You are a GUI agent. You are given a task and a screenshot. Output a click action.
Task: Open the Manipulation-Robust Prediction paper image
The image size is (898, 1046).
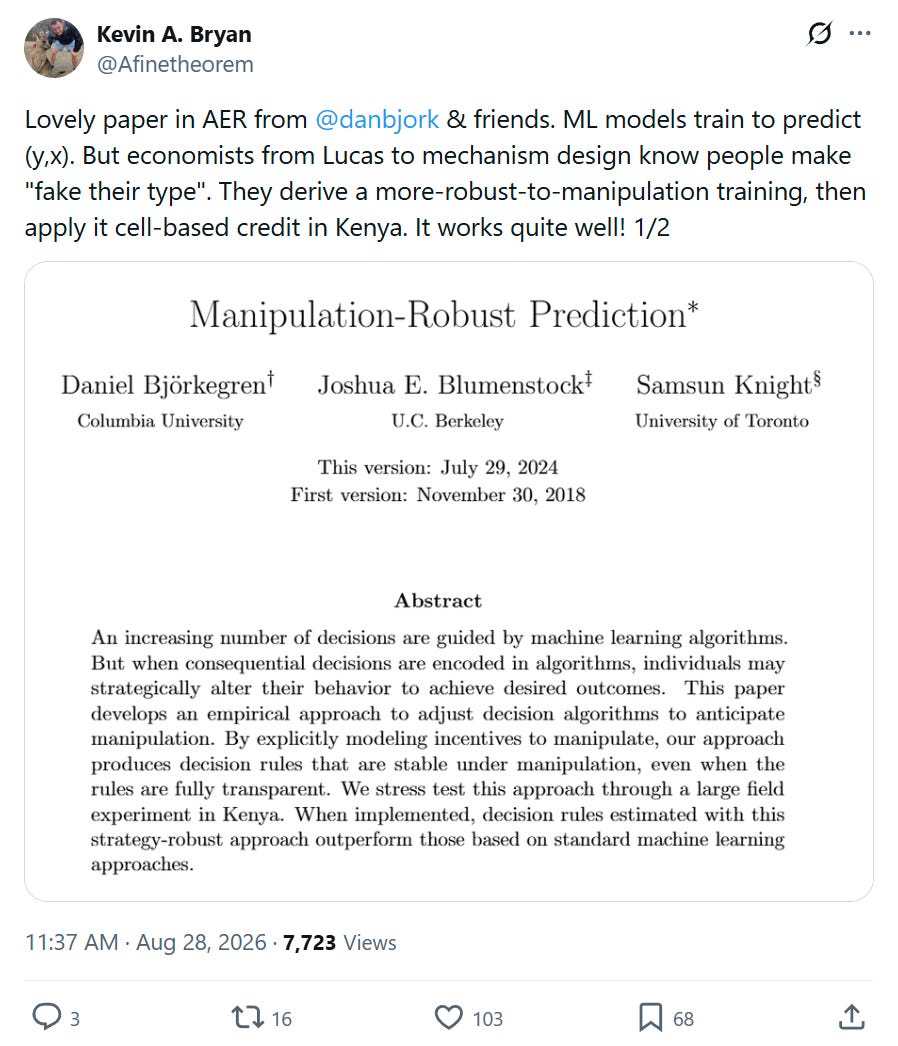coord(449,581)
